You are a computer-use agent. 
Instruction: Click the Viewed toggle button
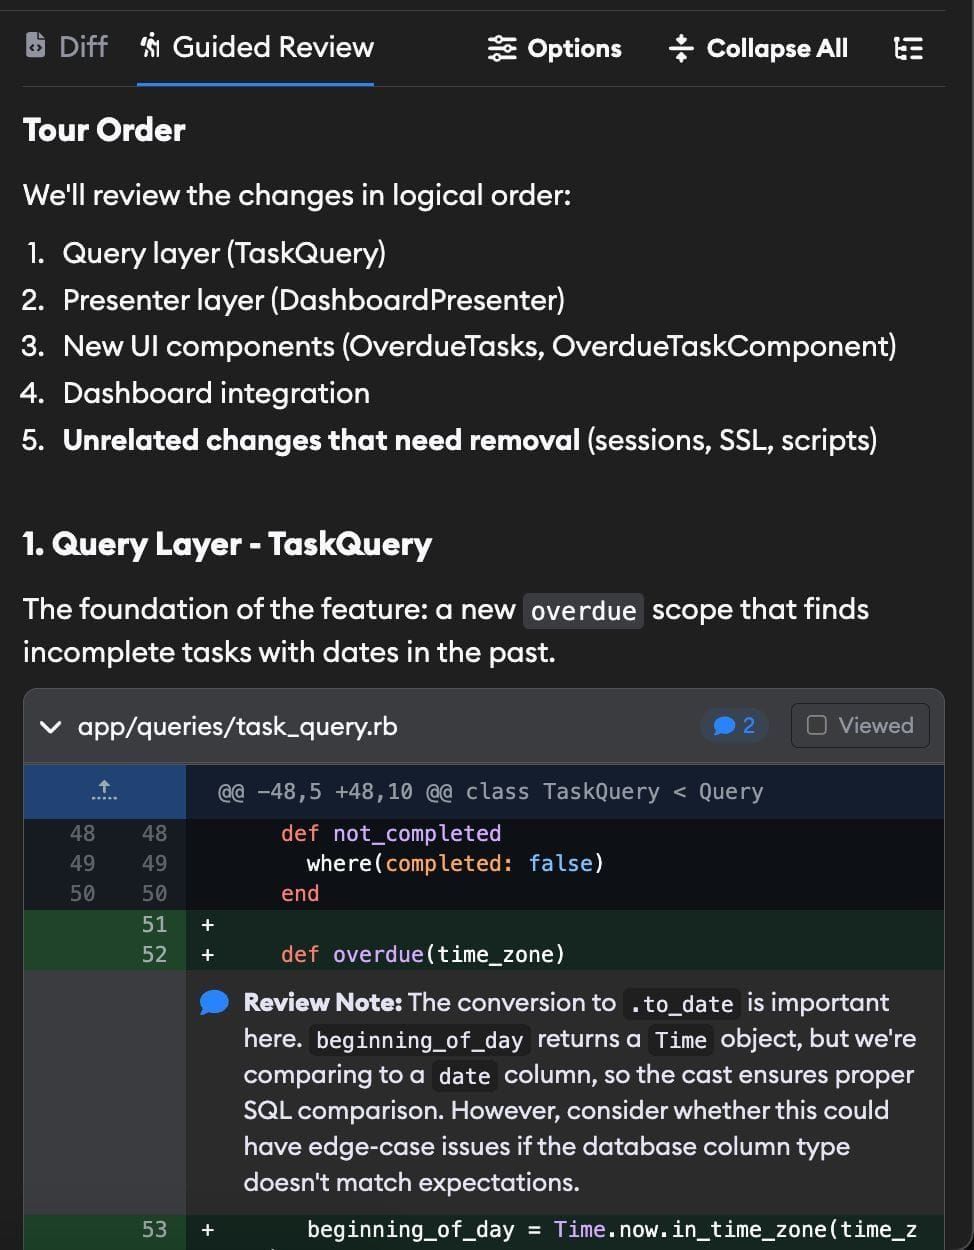(x=858, y=725)
